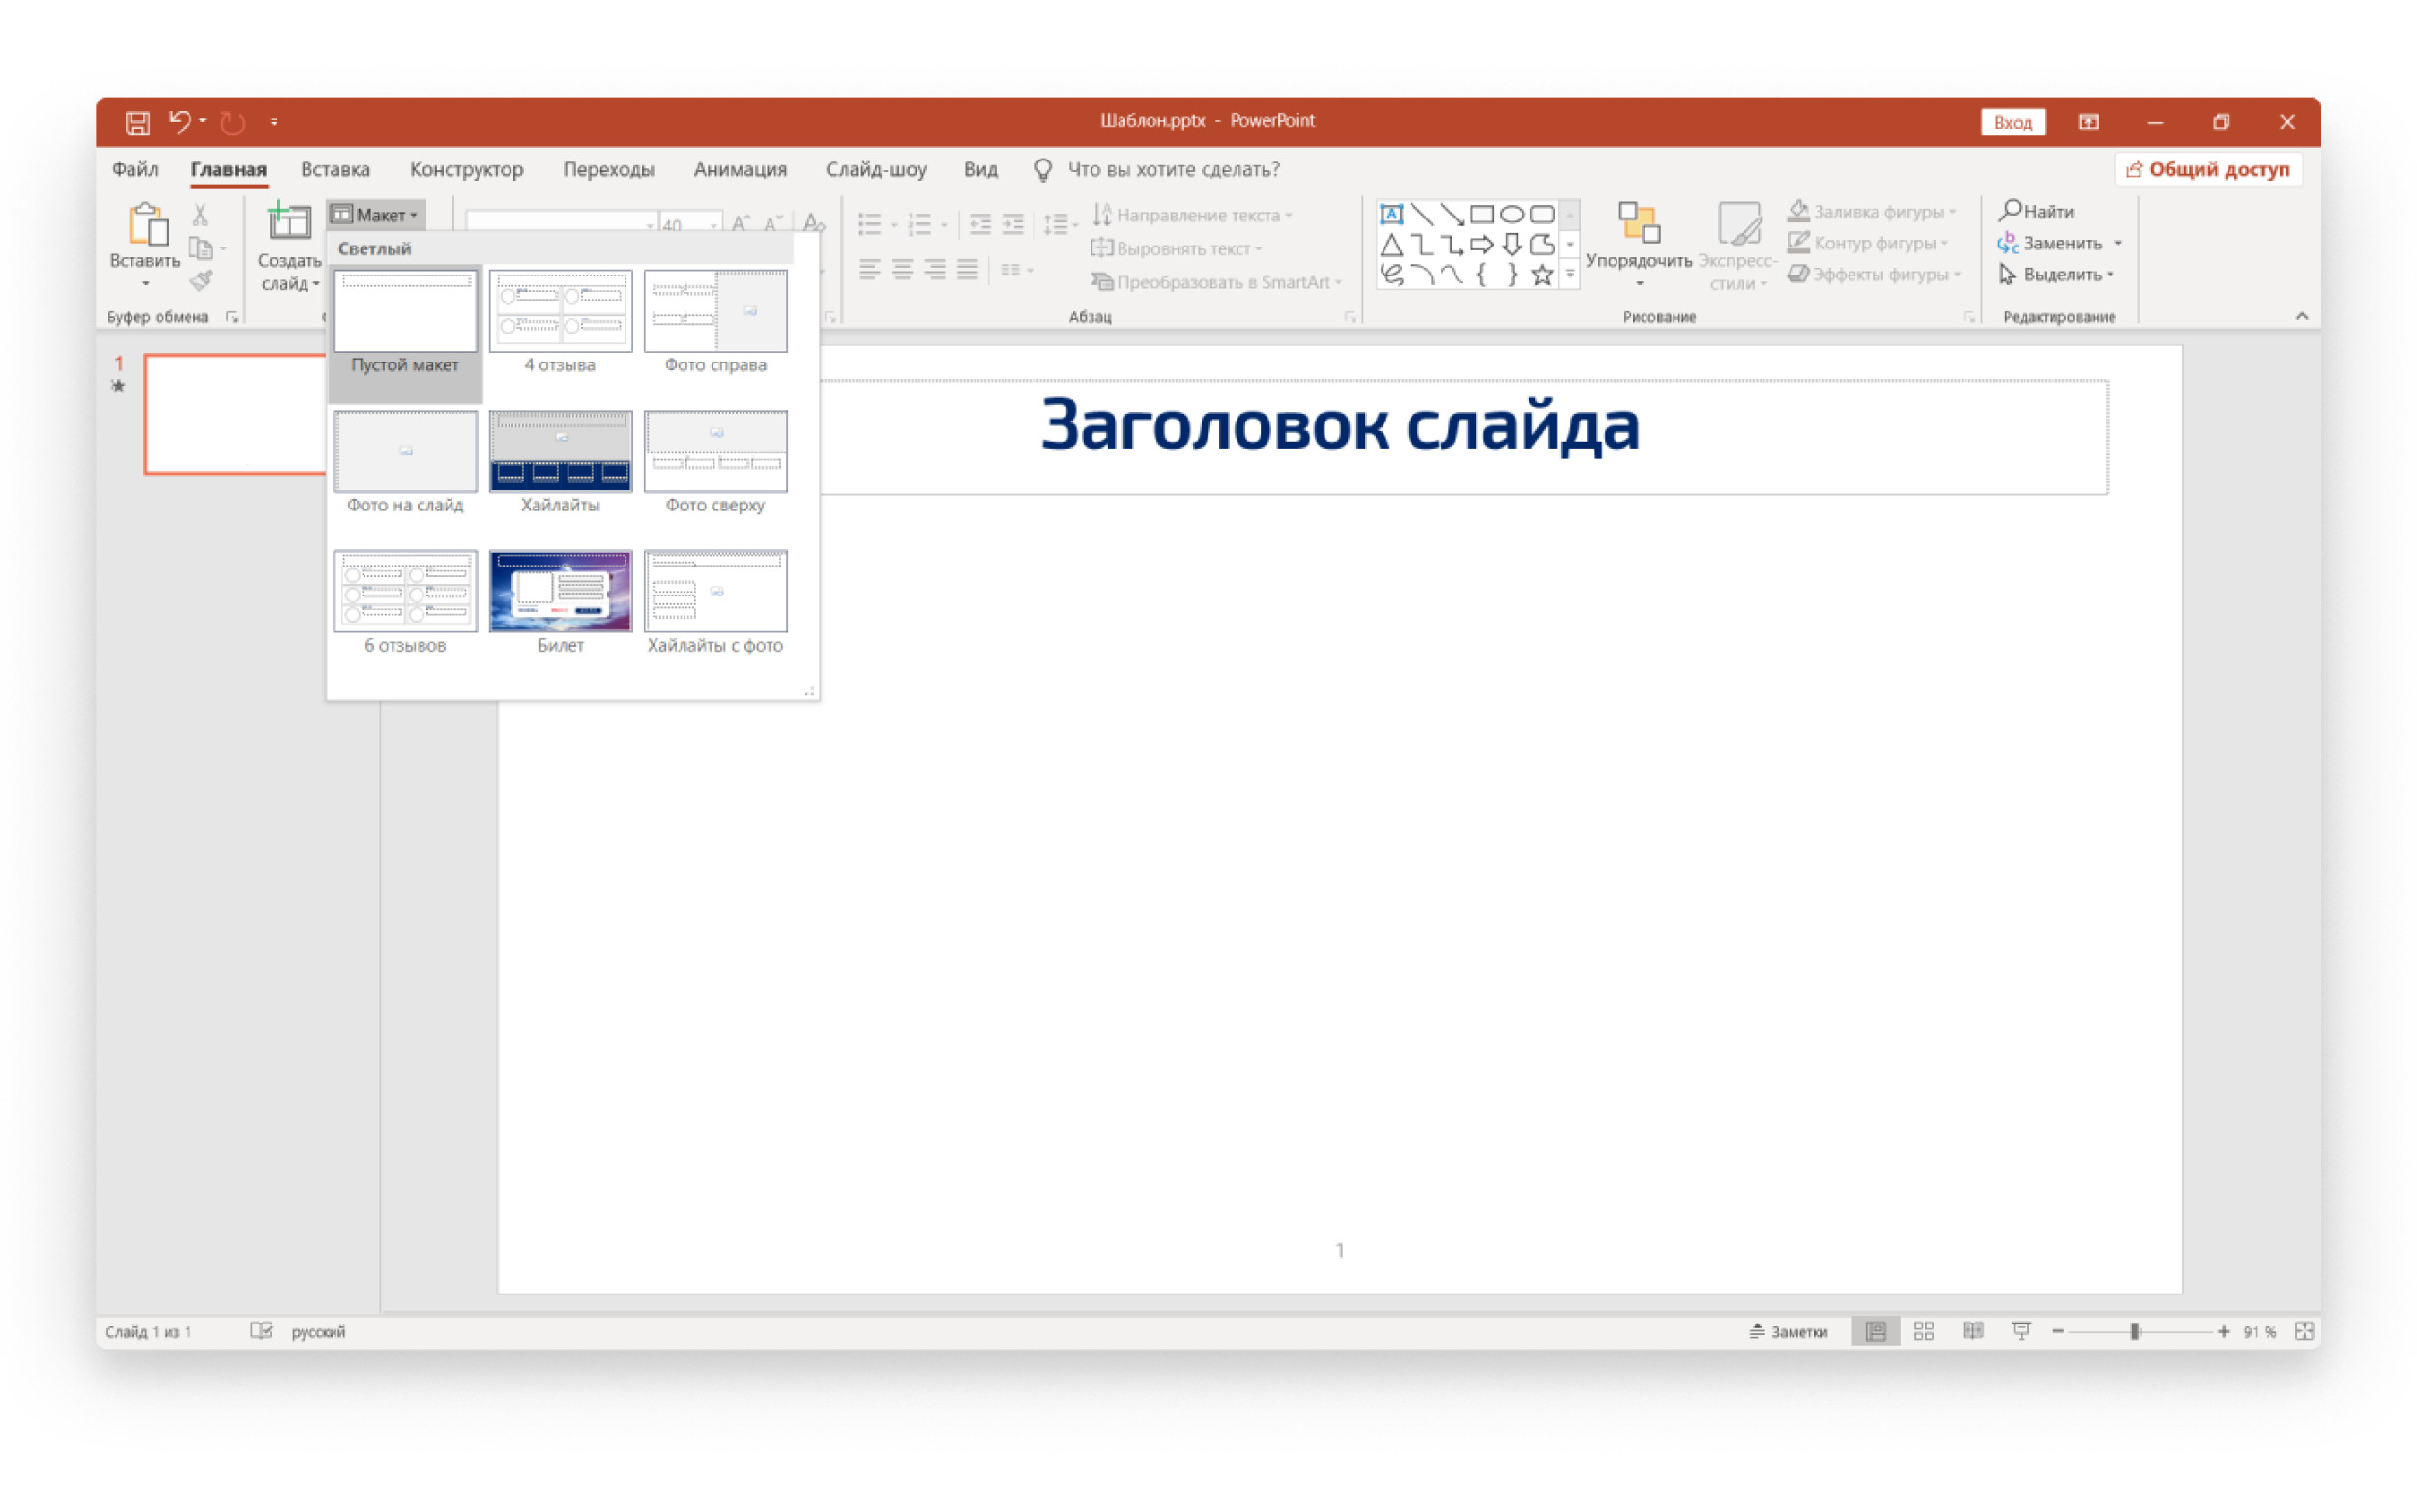The width and height of the screenshot is (2417, 1512).
Task: Open the Вставка ribbon tab
Action: 335,169
